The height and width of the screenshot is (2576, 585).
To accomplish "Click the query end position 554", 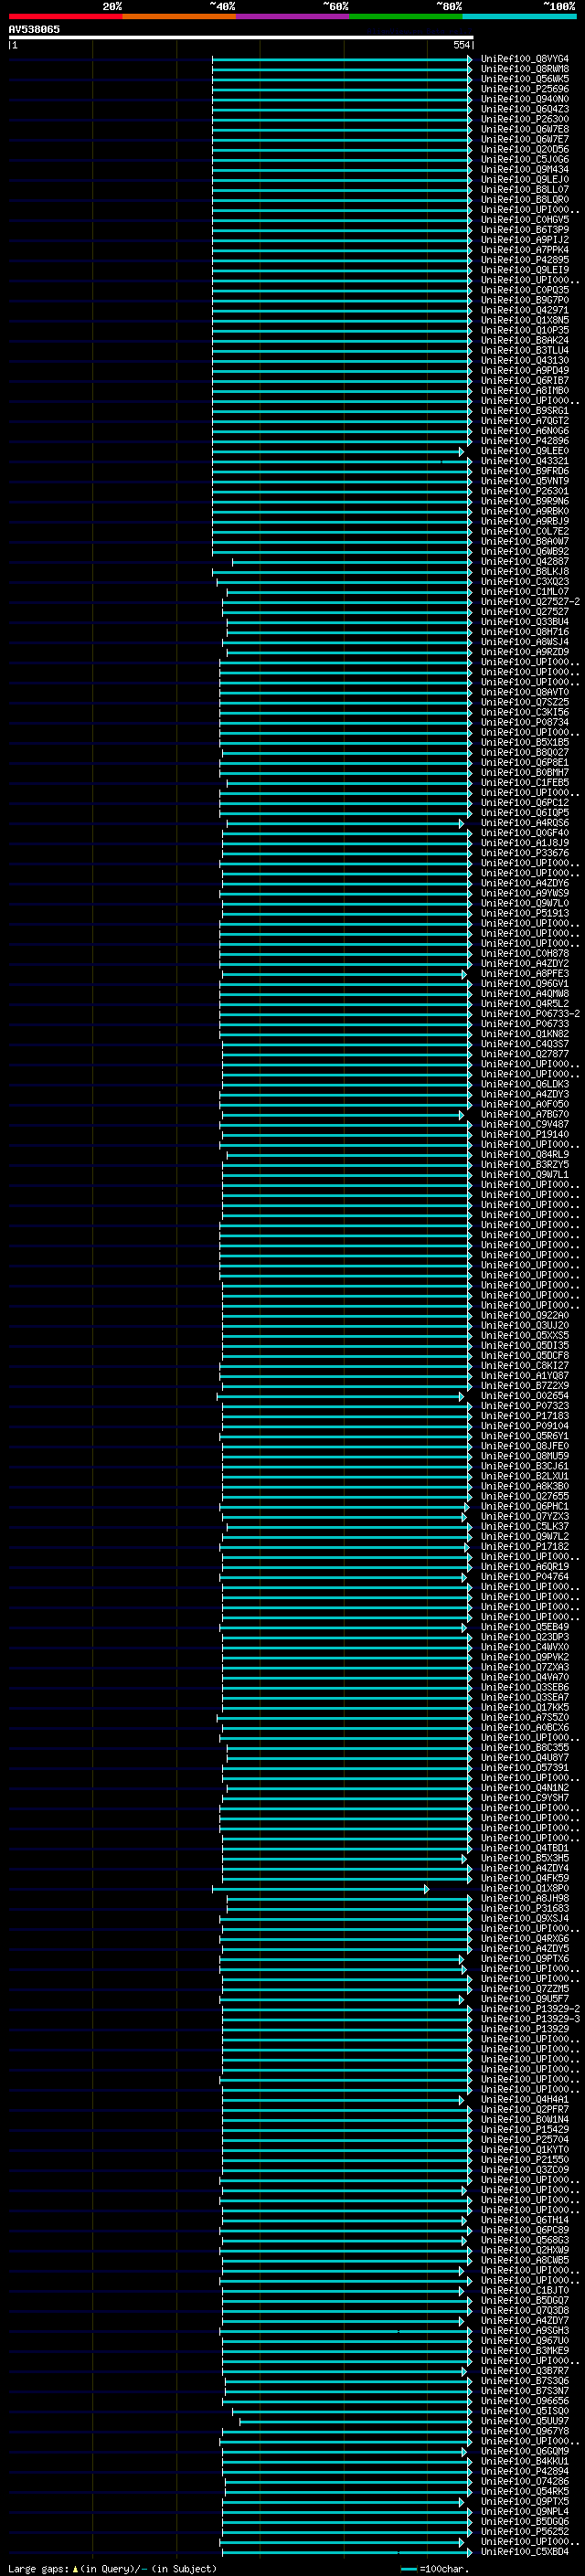I will [x=461, y=45].
